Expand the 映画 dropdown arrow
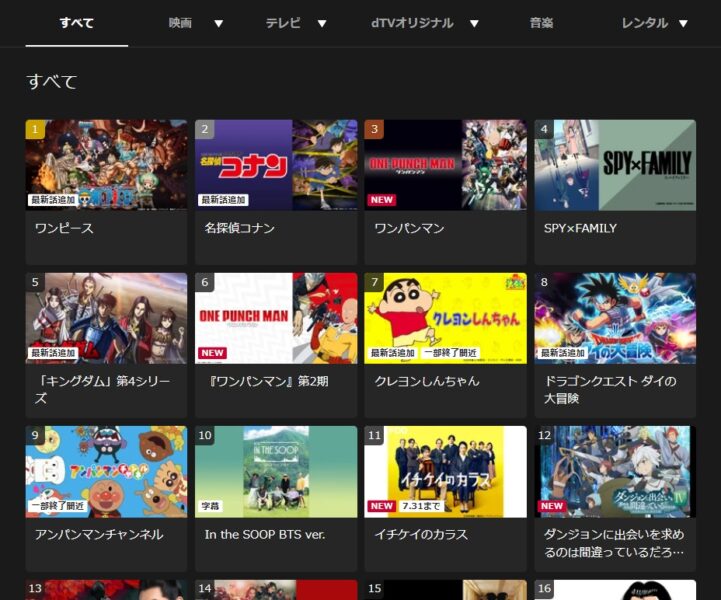Screen dimensions: 721x600 [x=219, y=23]
